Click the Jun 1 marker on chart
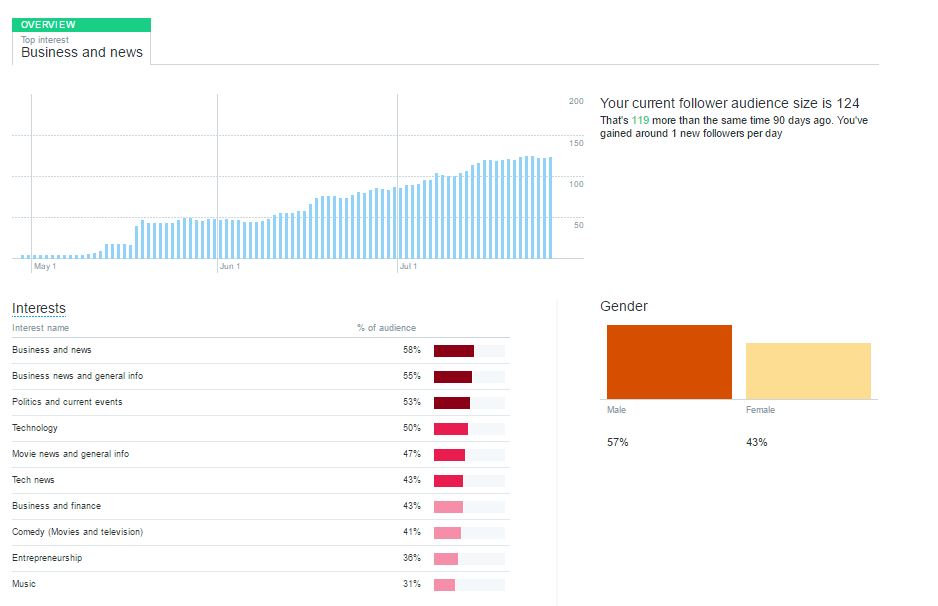 (229, 266)
